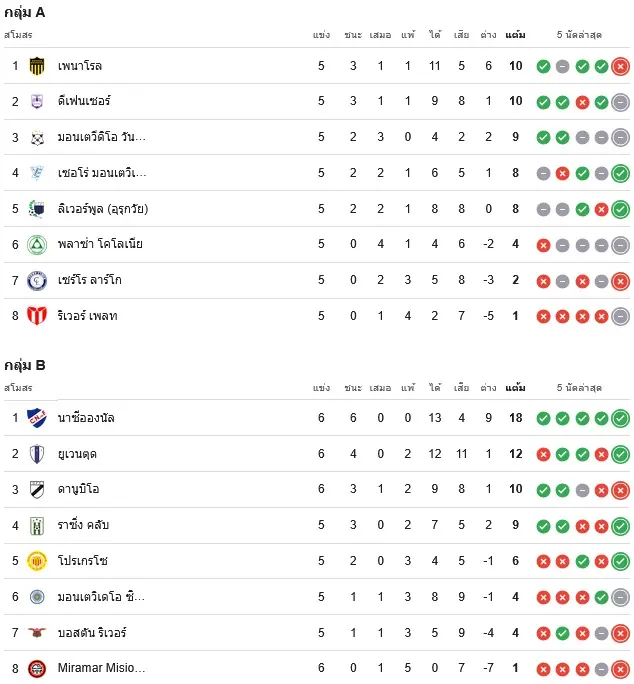Screen dimensions: 634x684
Task: Click the Peñarol yellow-black striped crest
Action: pyautogui.click(x=37, y=66)
